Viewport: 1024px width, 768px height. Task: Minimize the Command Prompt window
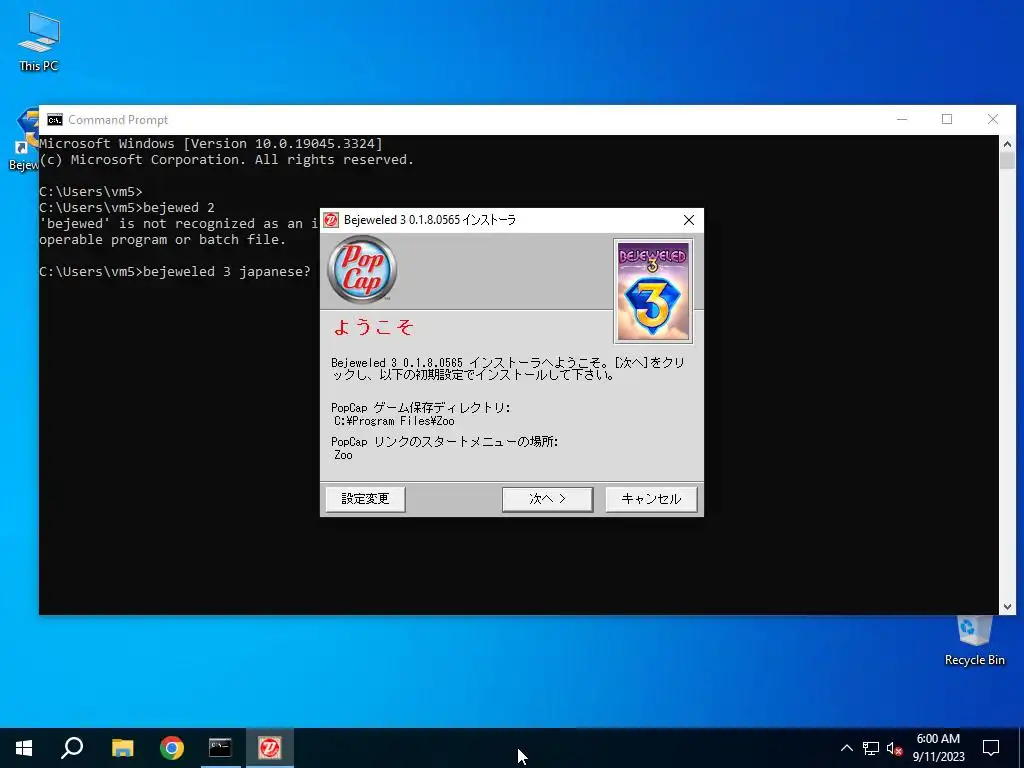[902, 120]
